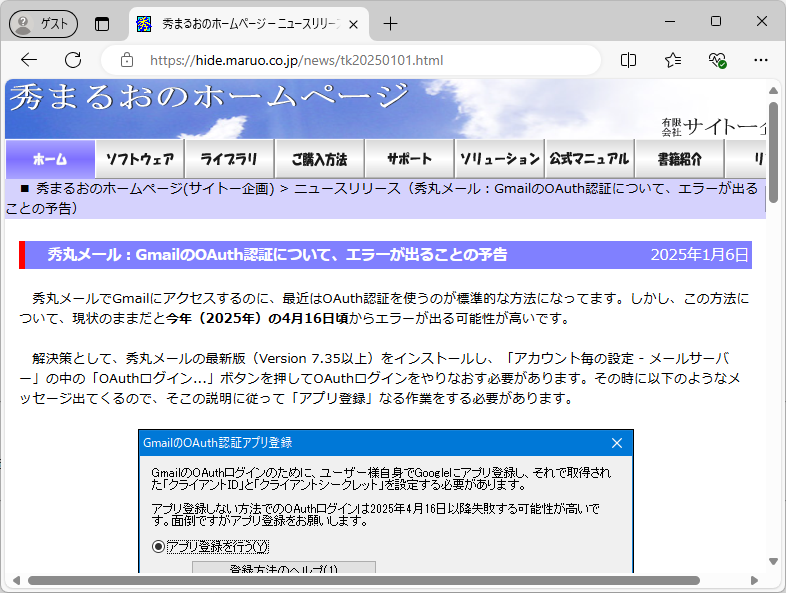Click the browser back arrow

[x=29, y=60]
